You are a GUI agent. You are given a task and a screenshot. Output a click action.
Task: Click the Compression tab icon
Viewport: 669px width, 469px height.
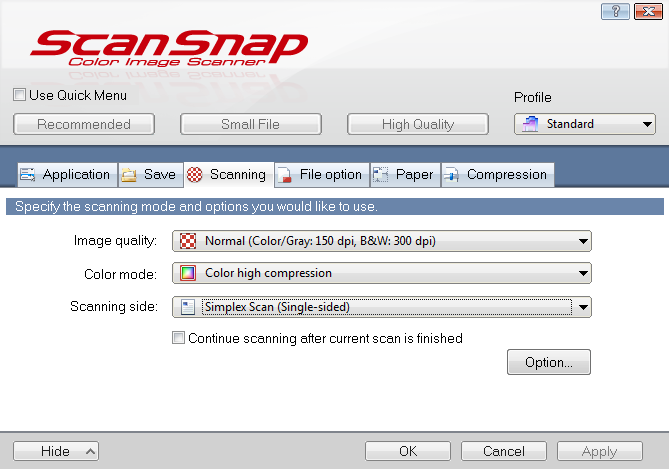tap(451, 175)
